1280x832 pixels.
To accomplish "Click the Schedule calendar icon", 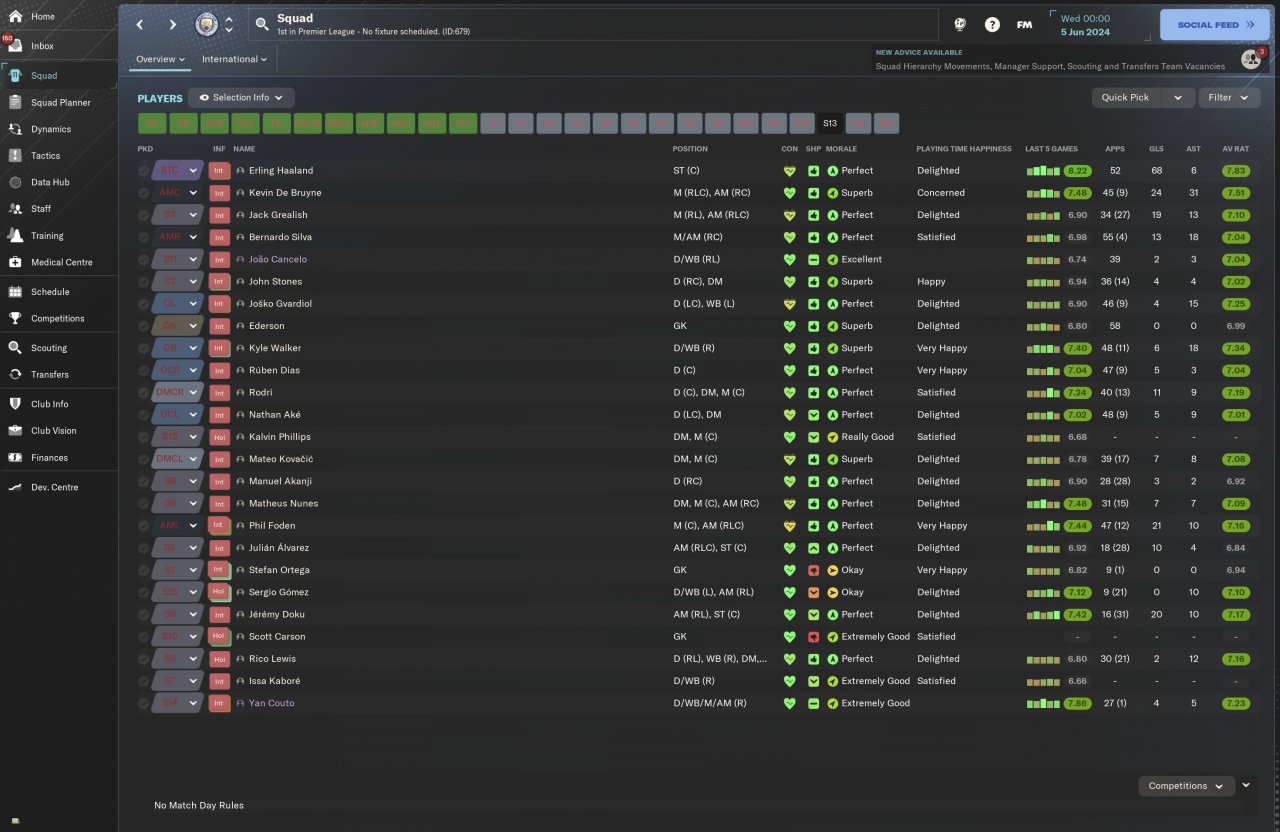I will coord(15,292).
